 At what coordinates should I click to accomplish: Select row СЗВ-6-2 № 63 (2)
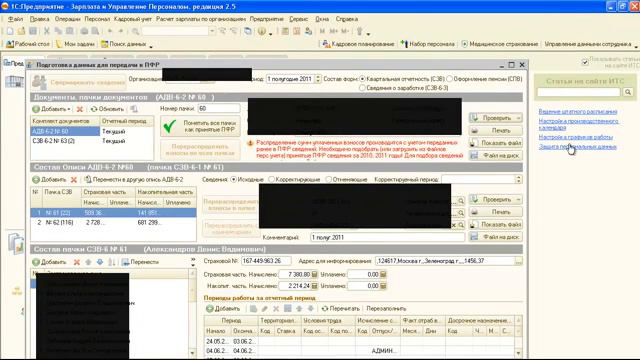click(92, 141)
